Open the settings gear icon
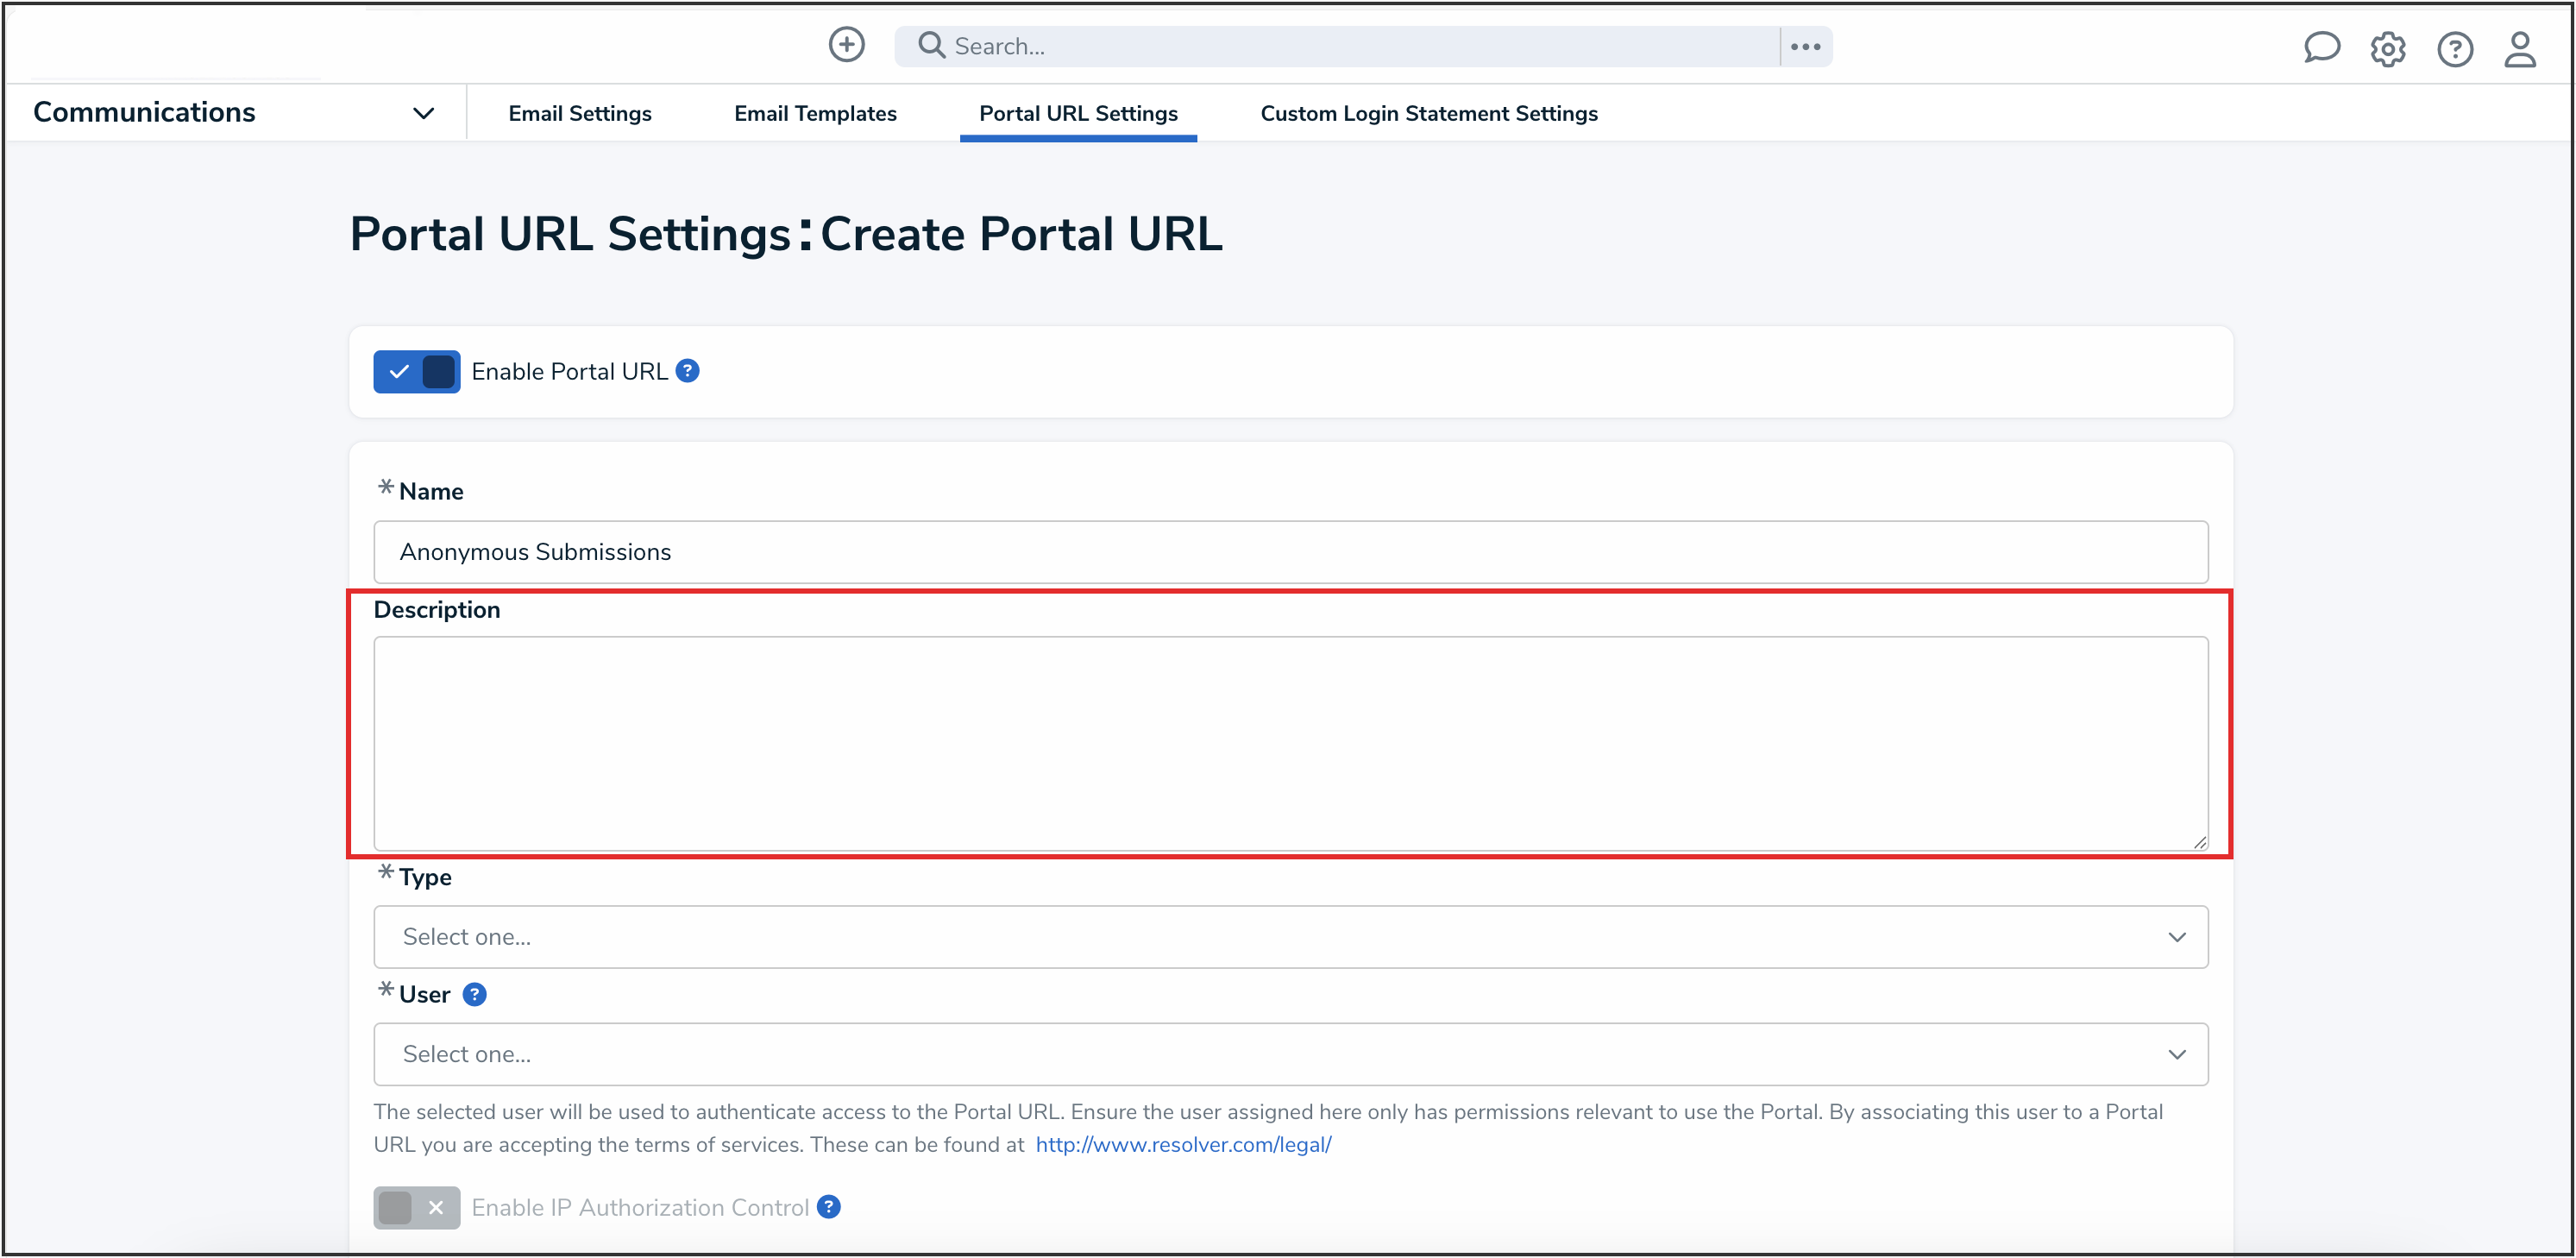This screenshot has width=2576, height=1258. pos(2387,48)
